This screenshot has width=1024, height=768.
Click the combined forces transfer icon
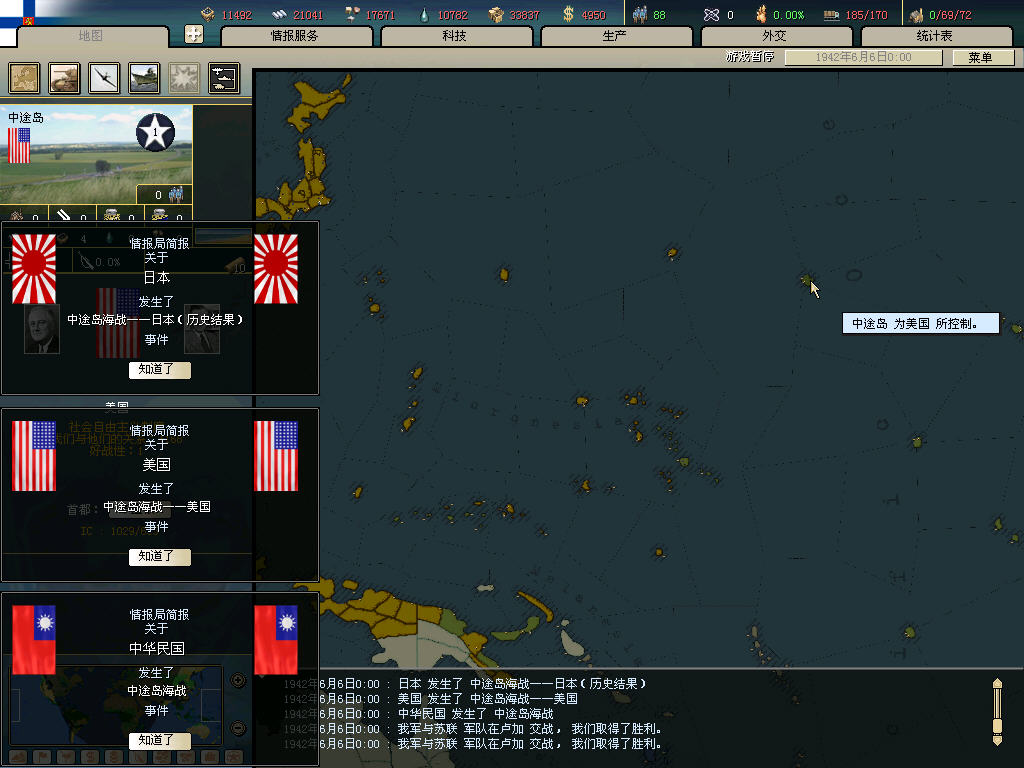click(x=224, y=78)
